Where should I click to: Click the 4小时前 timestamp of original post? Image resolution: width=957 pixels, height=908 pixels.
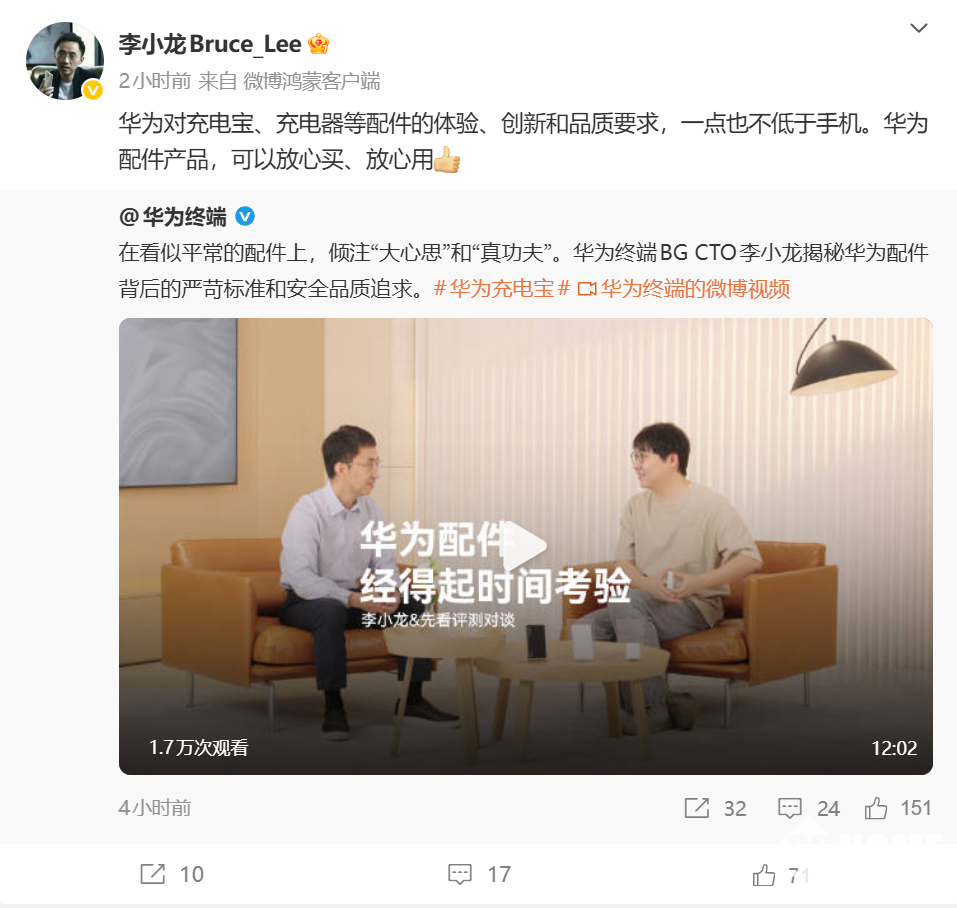(x=155, y=808)
